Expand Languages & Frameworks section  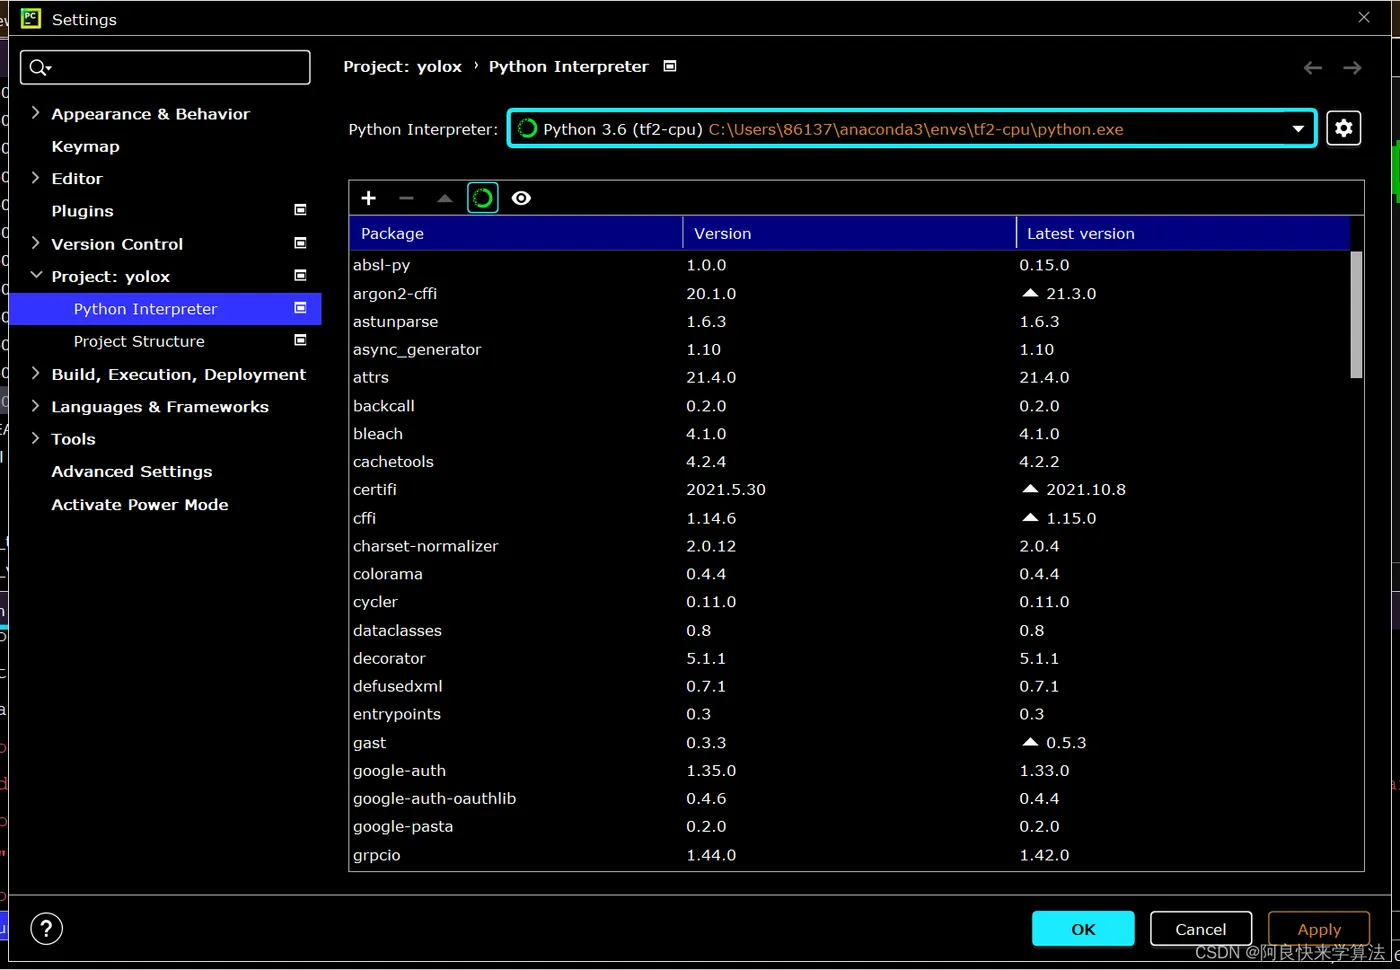pyautogui.click(x=36, y=406)
